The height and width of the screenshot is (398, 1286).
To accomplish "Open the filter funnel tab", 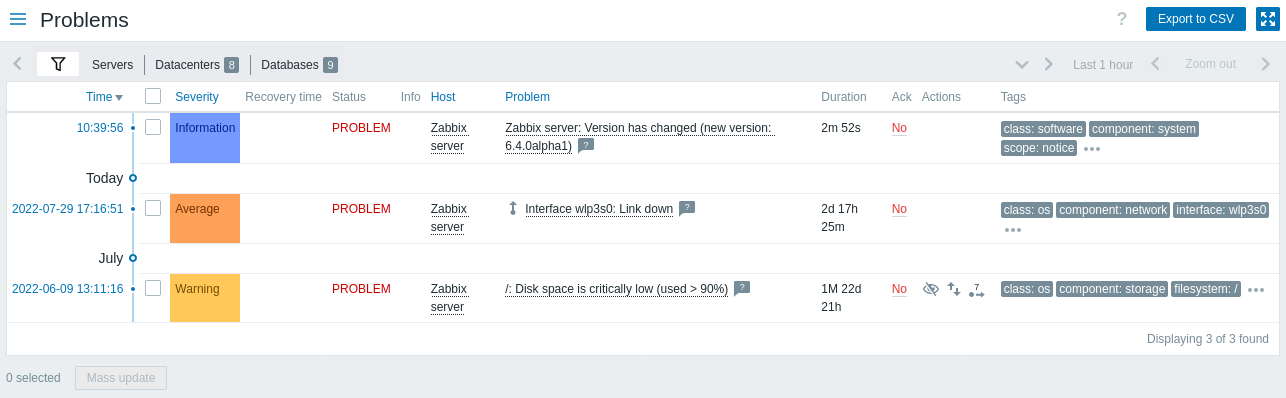I will point(58,64).
